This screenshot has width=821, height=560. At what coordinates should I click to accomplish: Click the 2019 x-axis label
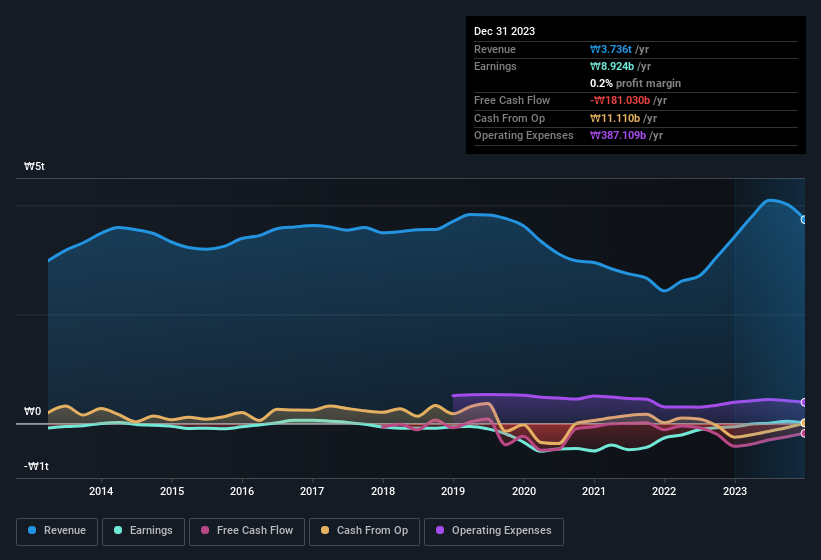click(x=453, y=491)
